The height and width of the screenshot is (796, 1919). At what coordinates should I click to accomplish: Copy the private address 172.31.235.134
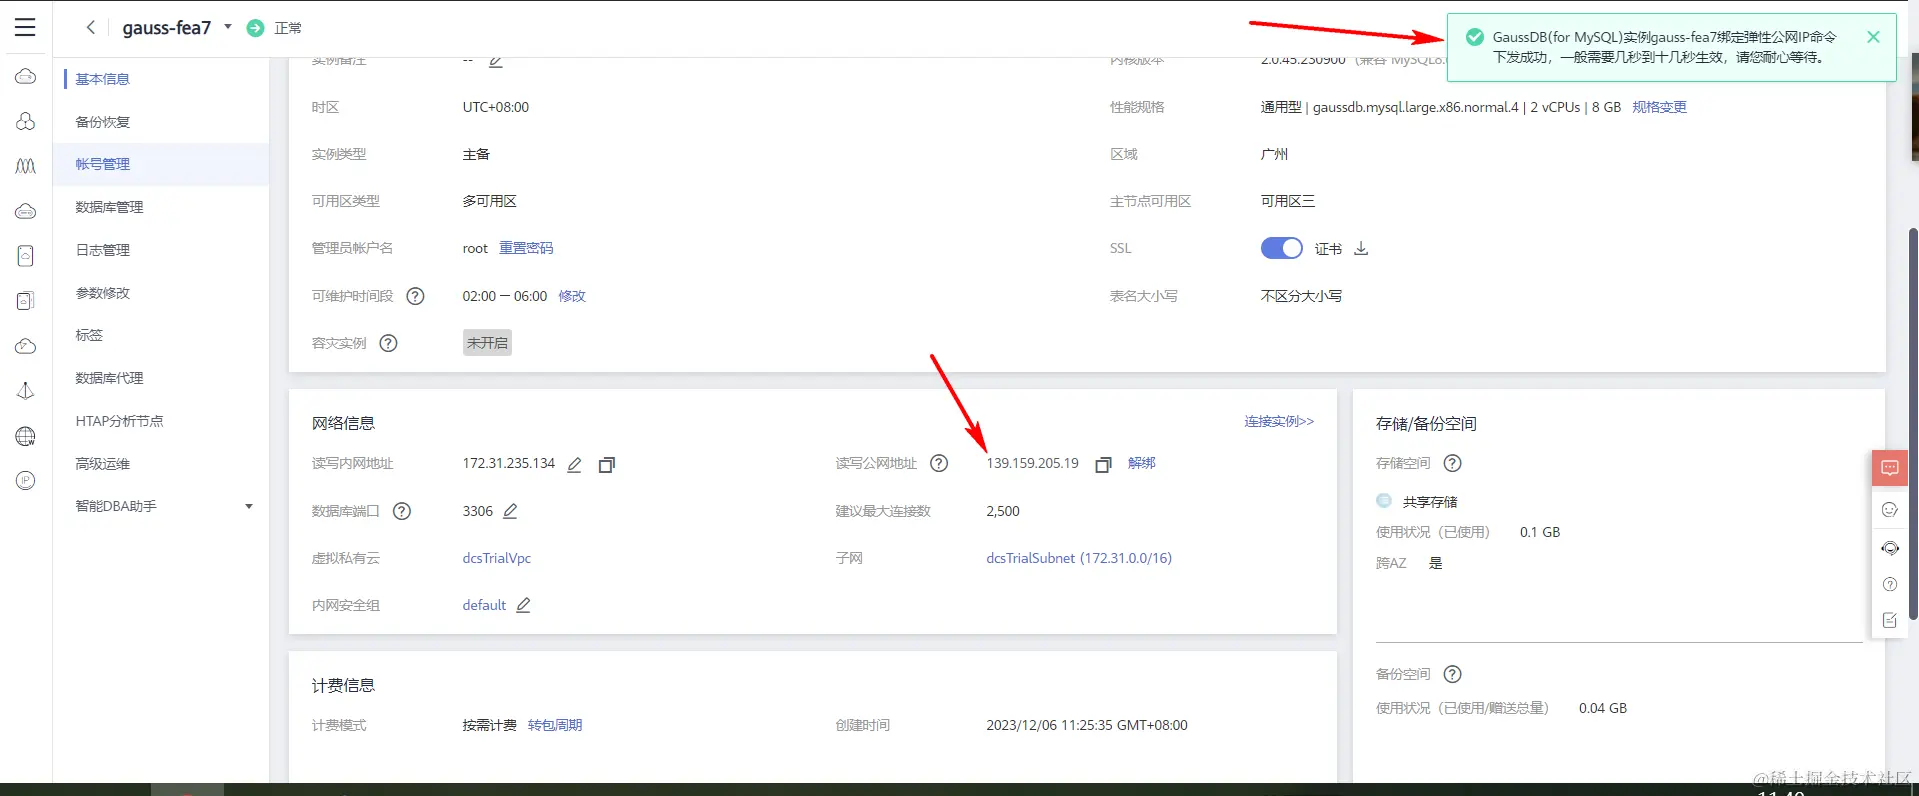coord(606,464)
